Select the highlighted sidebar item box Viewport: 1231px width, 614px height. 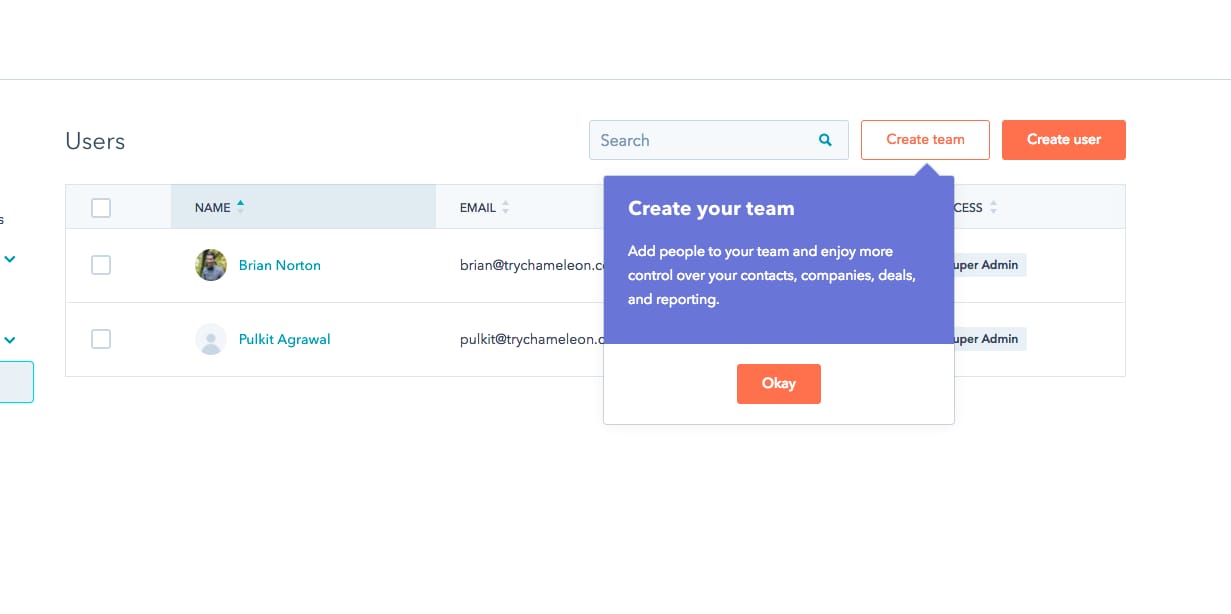pyautogui.click(x=16, y=382)
